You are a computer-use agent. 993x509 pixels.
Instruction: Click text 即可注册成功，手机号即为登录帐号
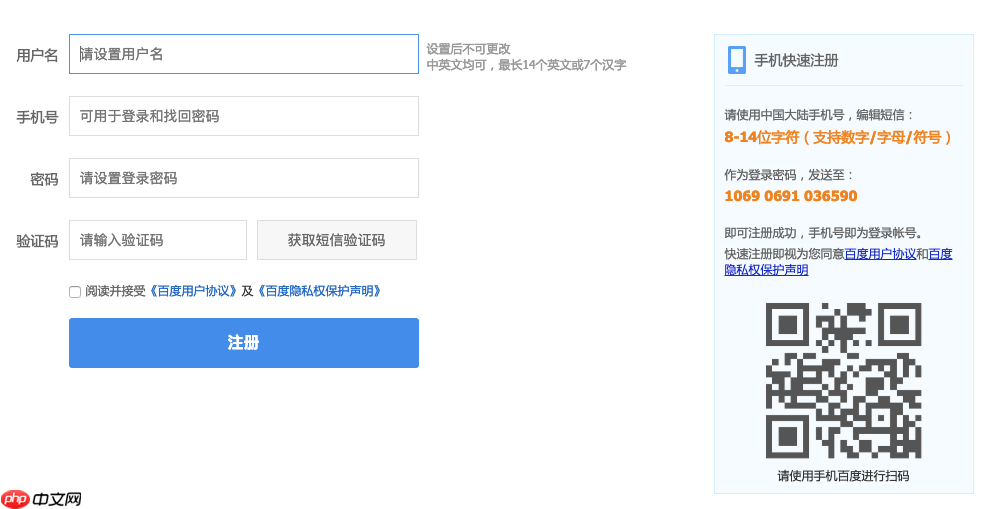pyautogui.click(x=823, y=233)
